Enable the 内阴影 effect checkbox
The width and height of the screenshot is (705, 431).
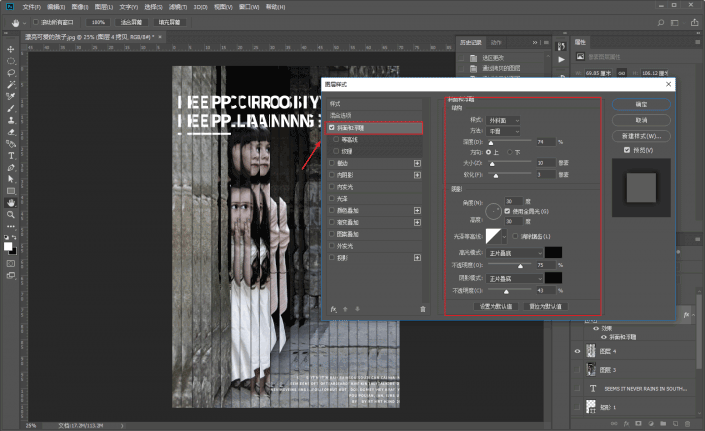[x=332, y=175]
